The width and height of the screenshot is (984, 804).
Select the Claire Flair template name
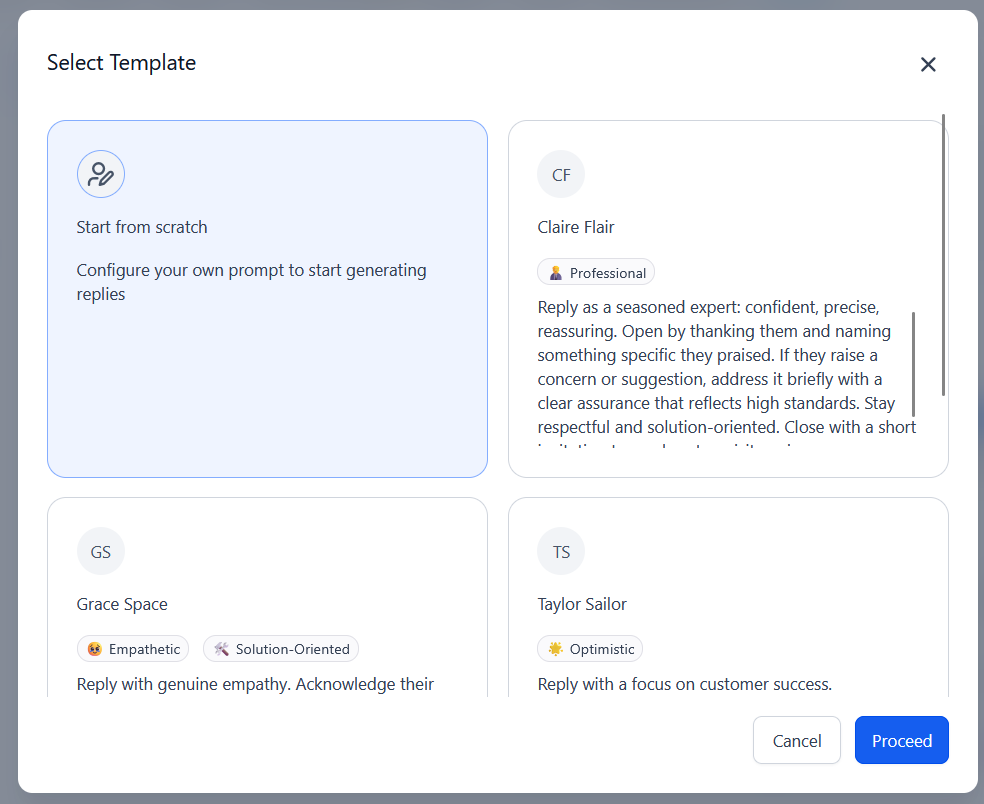[575, 227]
